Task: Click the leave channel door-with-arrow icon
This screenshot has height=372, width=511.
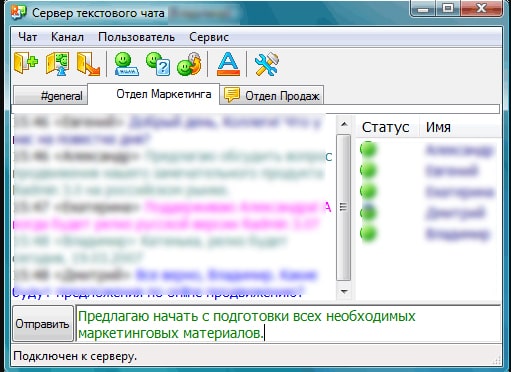Action: coord(88,64)
